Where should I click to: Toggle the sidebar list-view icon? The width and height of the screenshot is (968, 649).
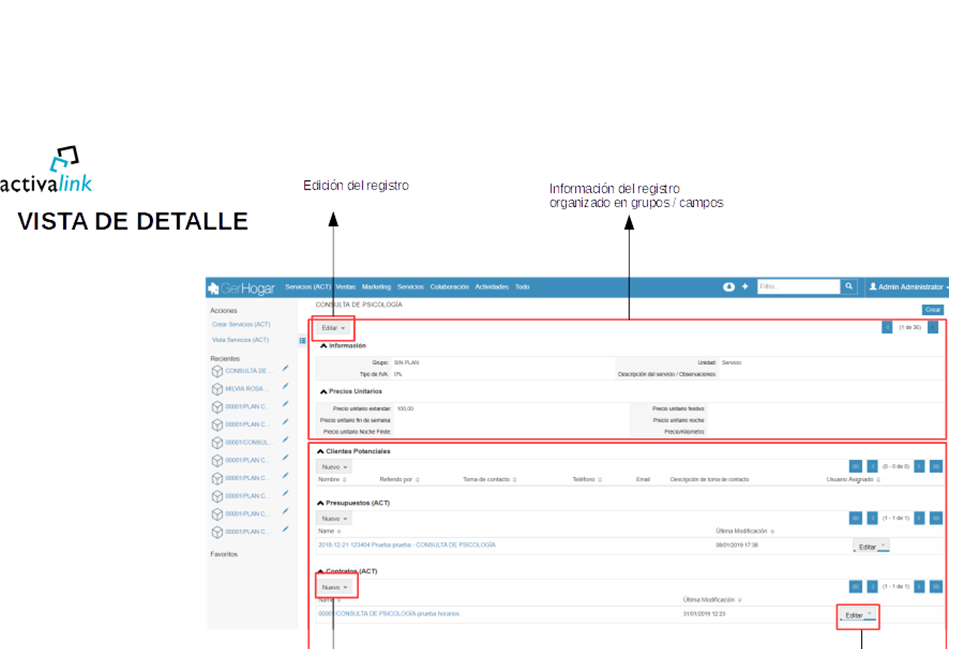point(302,340)
